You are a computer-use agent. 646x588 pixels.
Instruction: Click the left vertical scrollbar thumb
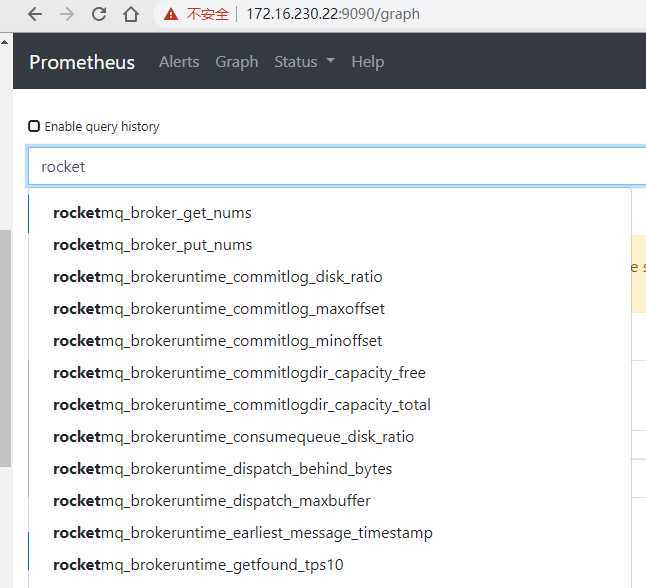[5, 348]
